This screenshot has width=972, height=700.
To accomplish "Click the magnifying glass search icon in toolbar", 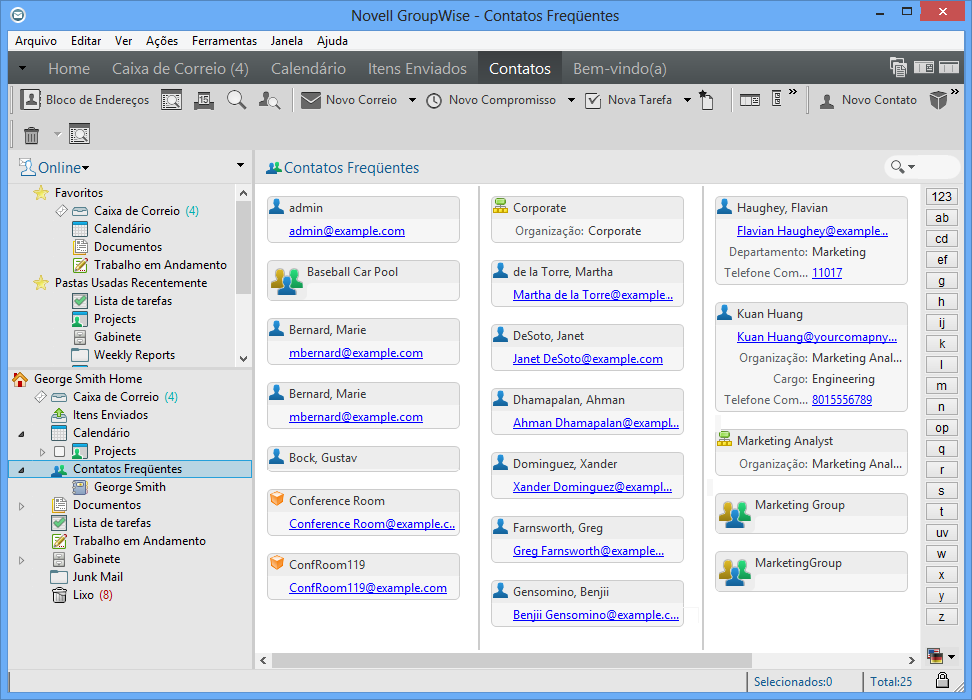I will pyautogui.click(x=236, y=100).
